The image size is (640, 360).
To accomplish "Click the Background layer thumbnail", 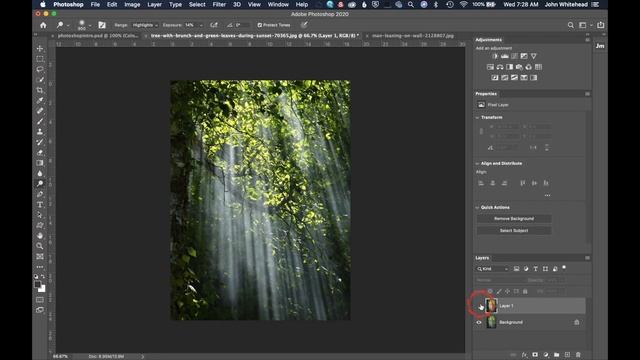I will pos(491,322).
